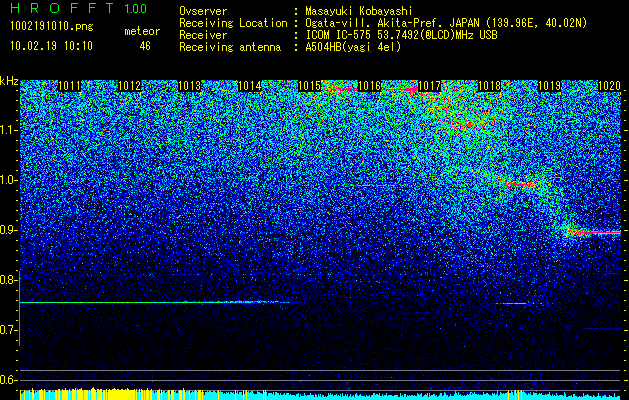The height and width of the screenshot is (400, 629).
Task: Click the meteor count value 46
Action: coord(145,46)
